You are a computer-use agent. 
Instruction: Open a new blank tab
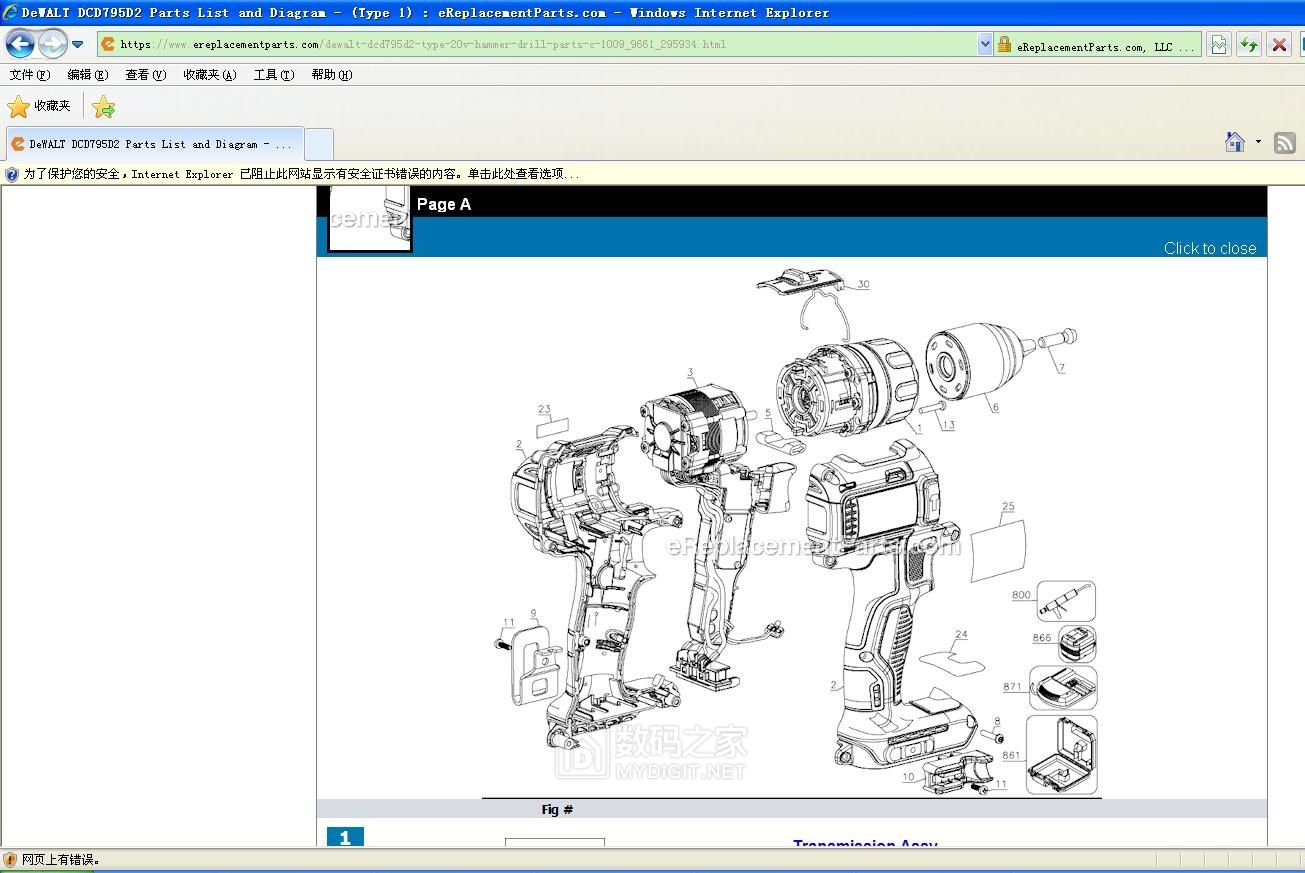pos(318,144)
